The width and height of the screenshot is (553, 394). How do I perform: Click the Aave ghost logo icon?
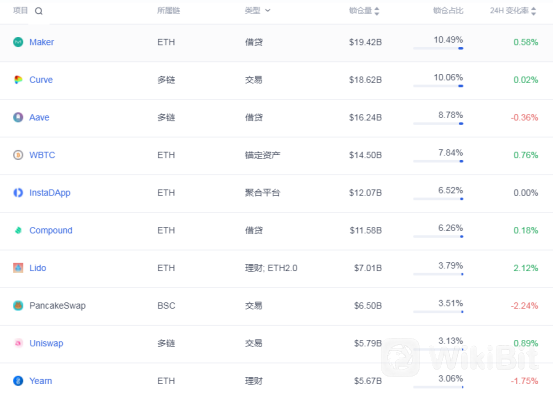click(18, 117)
